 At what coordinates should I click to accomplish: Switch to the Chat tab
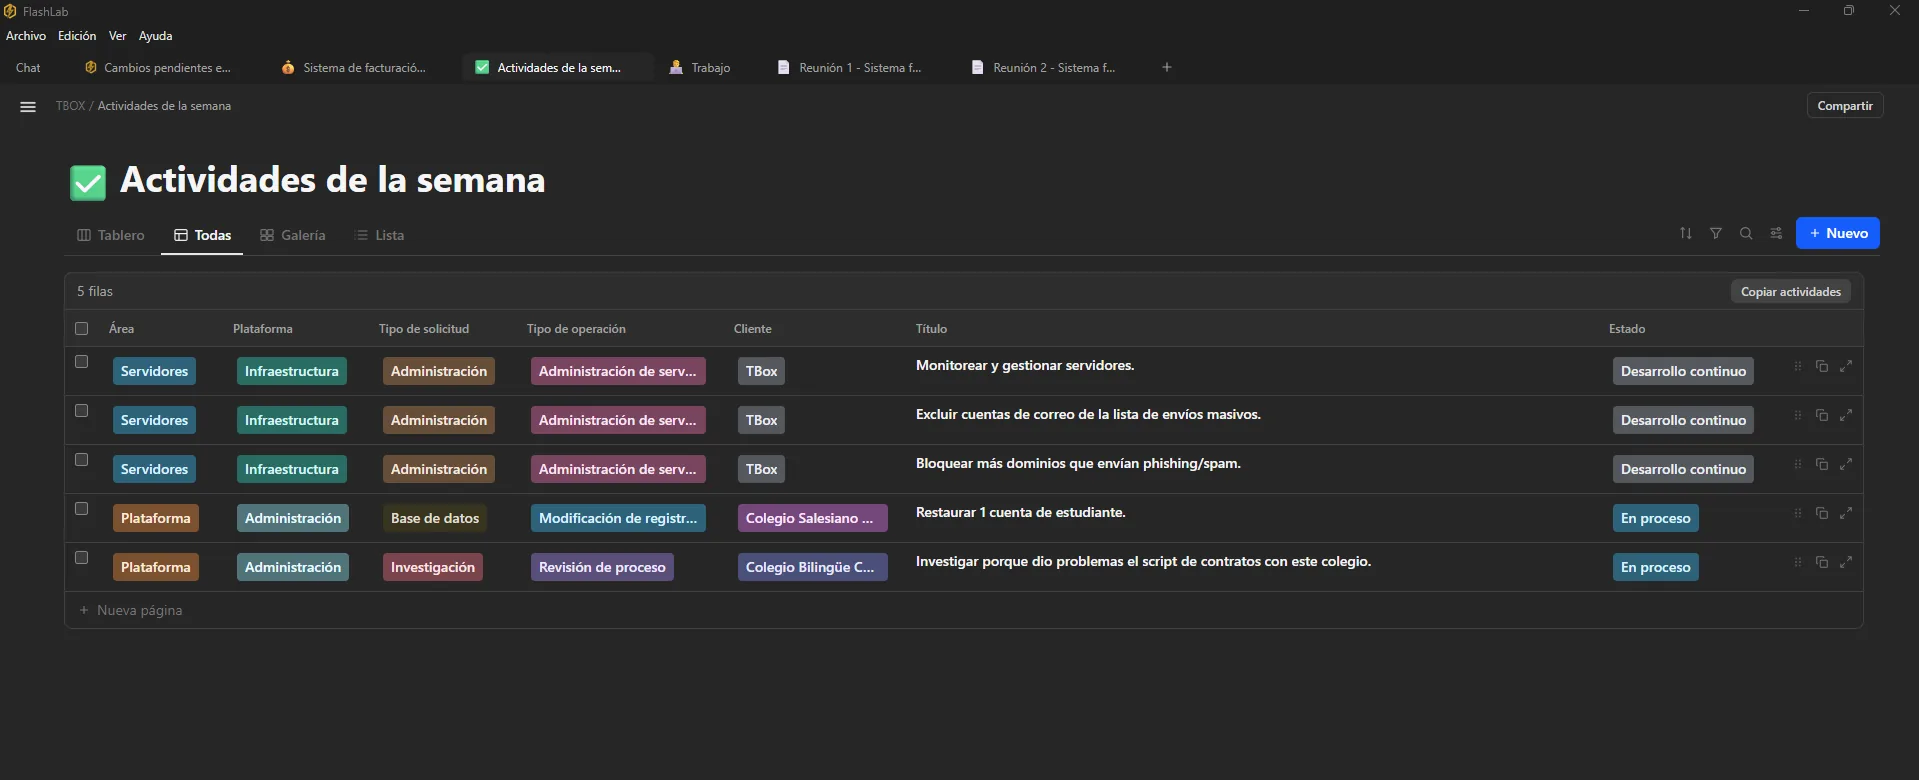(x=28, y=68)
